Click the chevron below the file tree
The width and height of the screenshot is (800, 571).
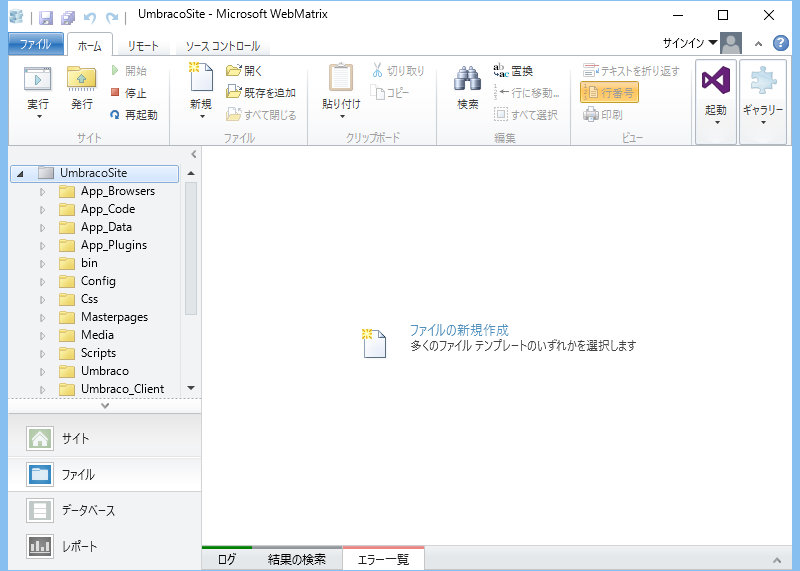click(x=105, y=406)
